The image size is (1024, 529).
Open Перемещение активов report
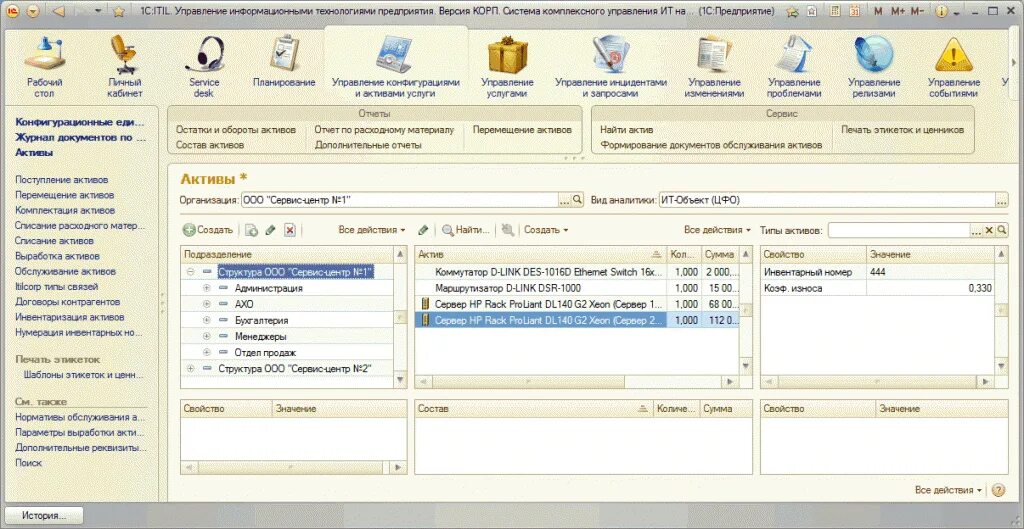tap(522, 130)
